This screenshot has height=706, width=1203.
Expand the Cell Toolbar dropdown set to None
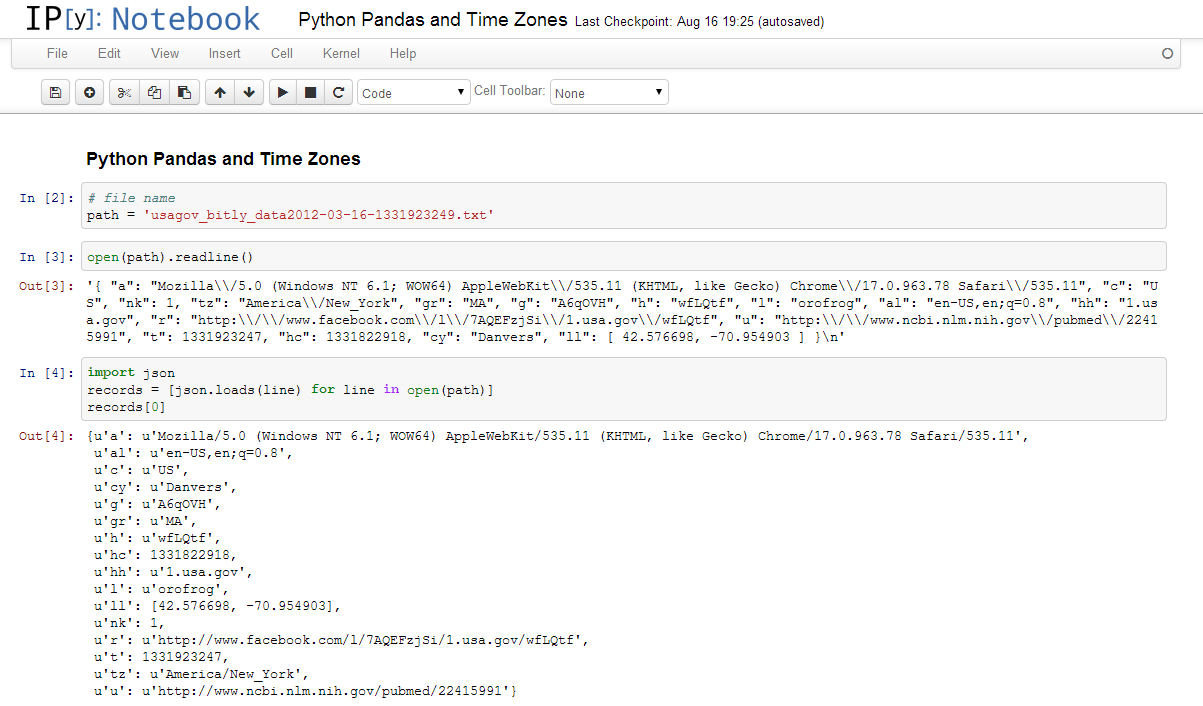click(609, 93)
